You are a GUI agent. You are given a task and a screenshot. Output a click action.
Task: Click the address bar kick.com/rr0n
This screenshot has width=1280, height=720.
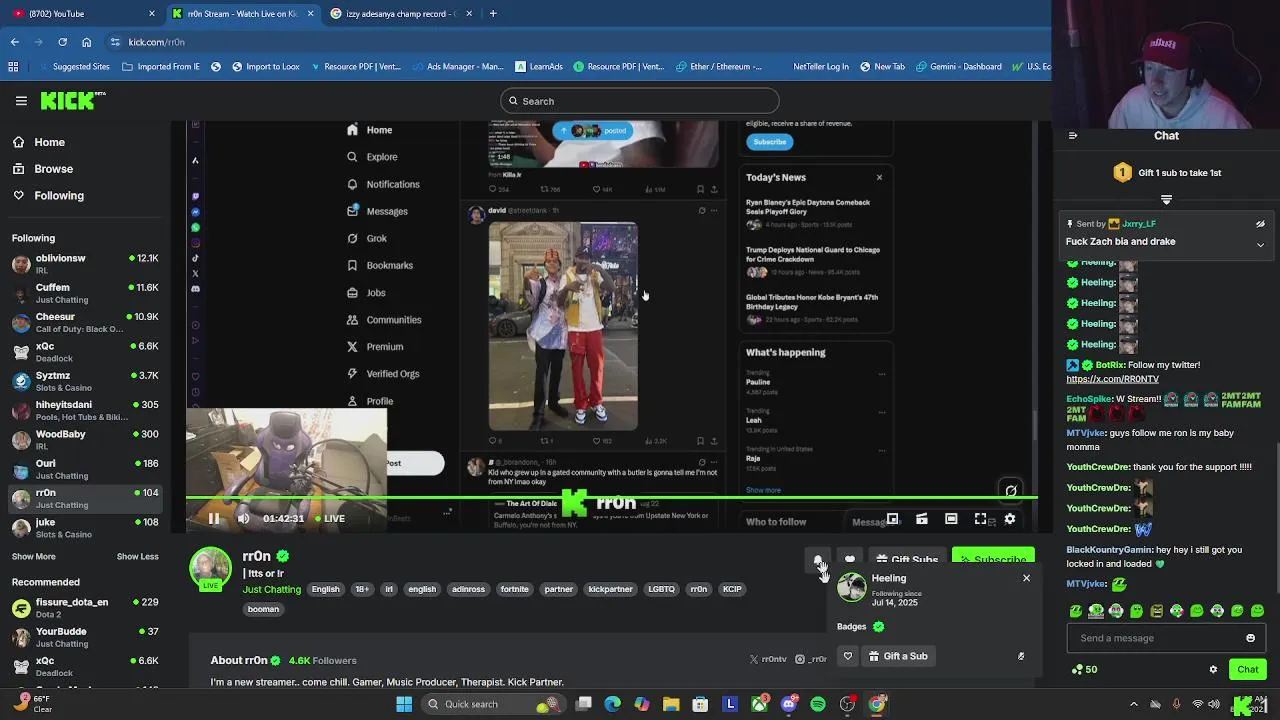[x=156, y=42]
